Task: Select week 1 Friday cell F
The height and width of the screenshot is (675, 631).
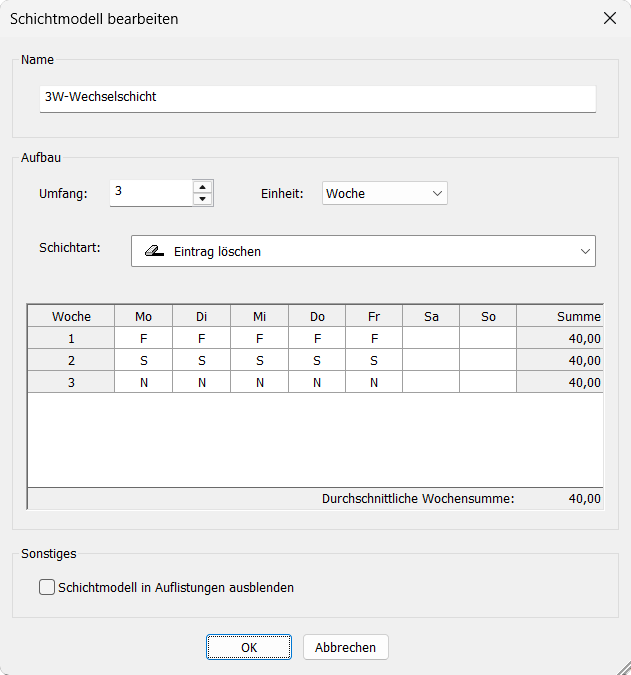Action: pyautogui.click(x=374, y=338)
